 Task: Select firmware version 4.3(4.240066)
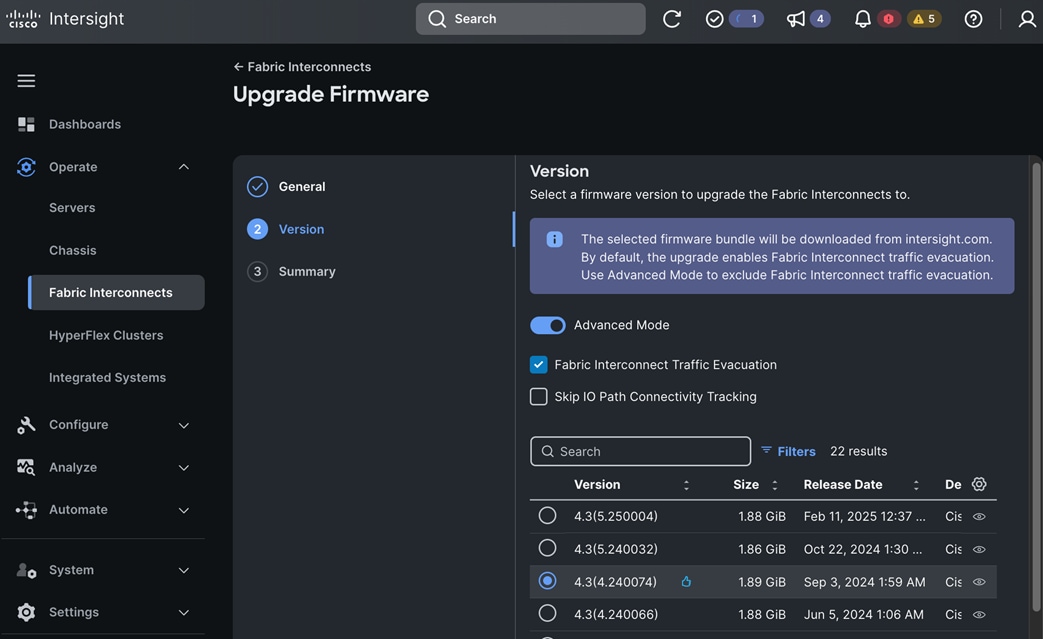coord(547,614)
